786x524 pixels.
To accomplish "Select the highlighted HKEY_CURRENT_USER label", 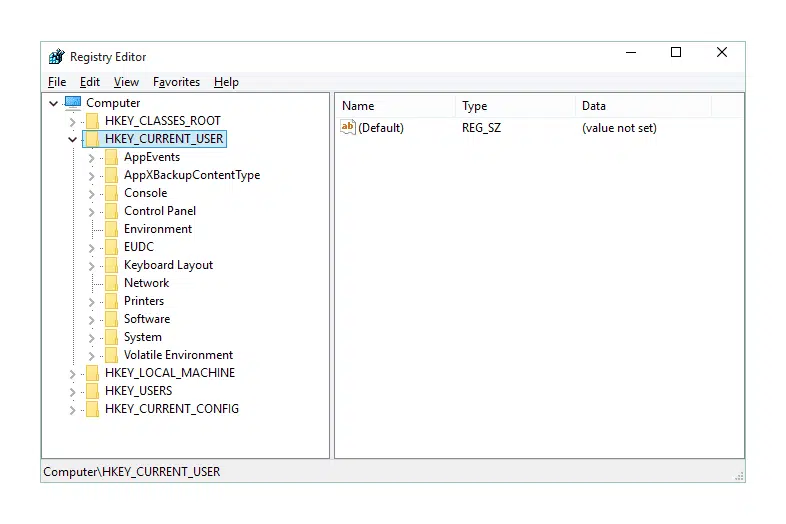I will [164, 139].
